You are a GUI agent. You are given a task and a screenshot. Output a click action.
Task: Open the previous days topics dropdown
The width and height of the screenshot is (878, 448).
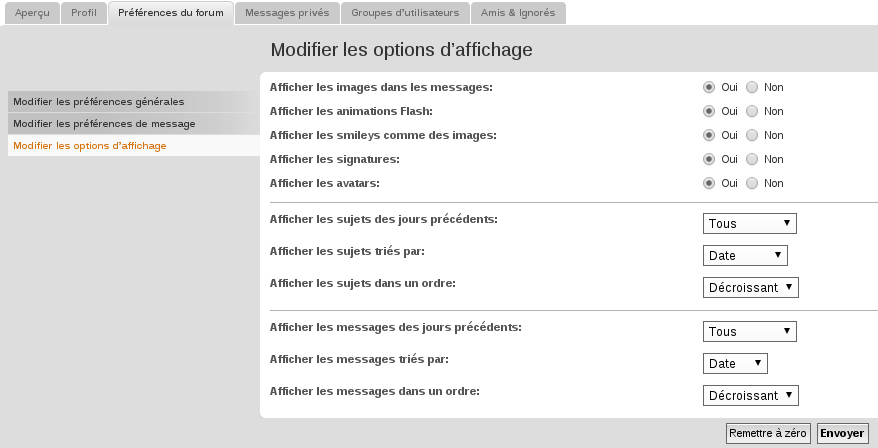750,223
